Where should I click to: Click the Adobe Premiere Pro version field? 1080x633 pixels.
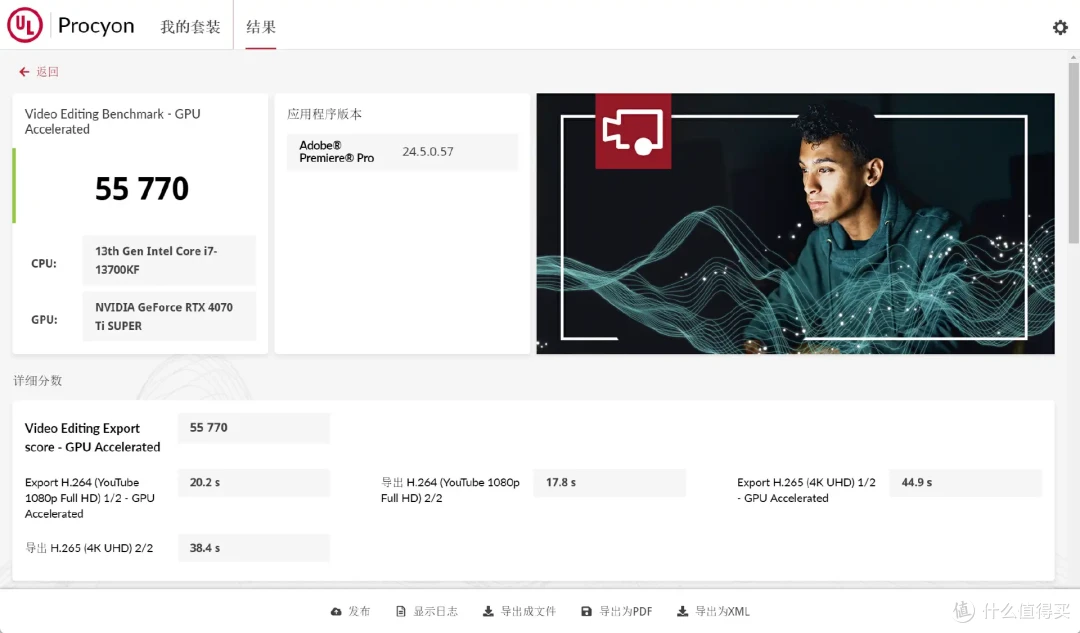(402, 151)
